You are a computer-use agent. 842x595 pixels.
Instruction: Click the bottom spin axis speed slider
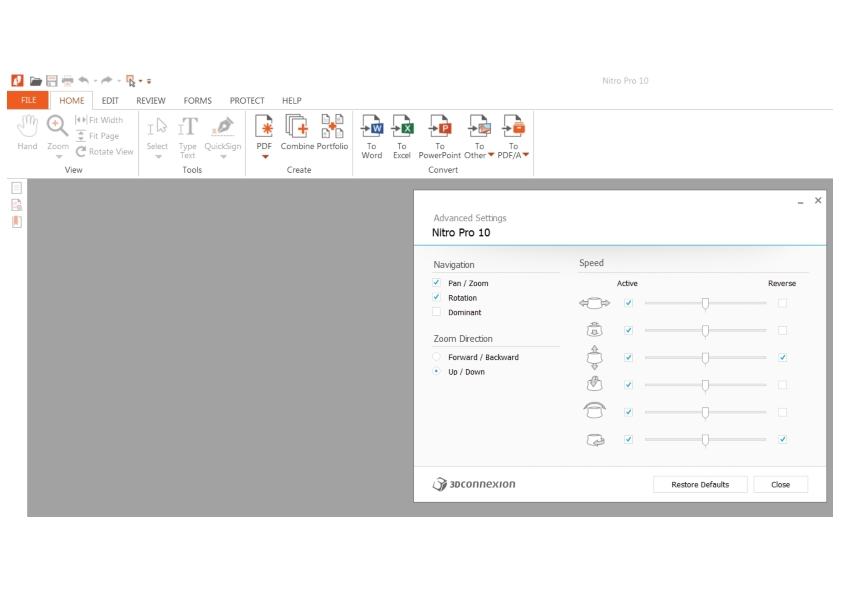(x=705, y=440)
